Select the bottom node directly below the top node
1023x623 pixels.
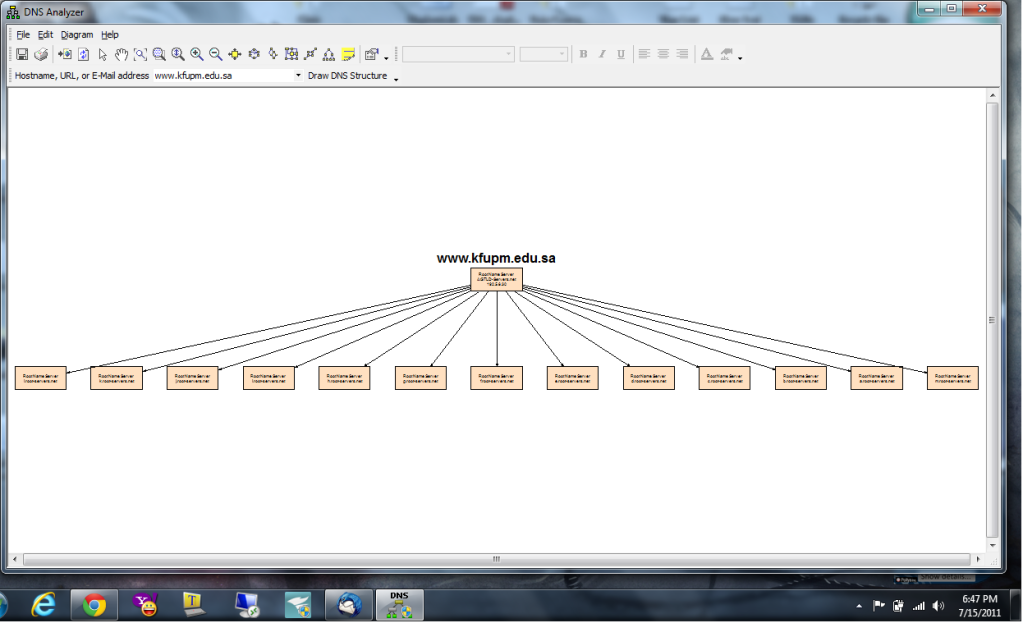496,378
